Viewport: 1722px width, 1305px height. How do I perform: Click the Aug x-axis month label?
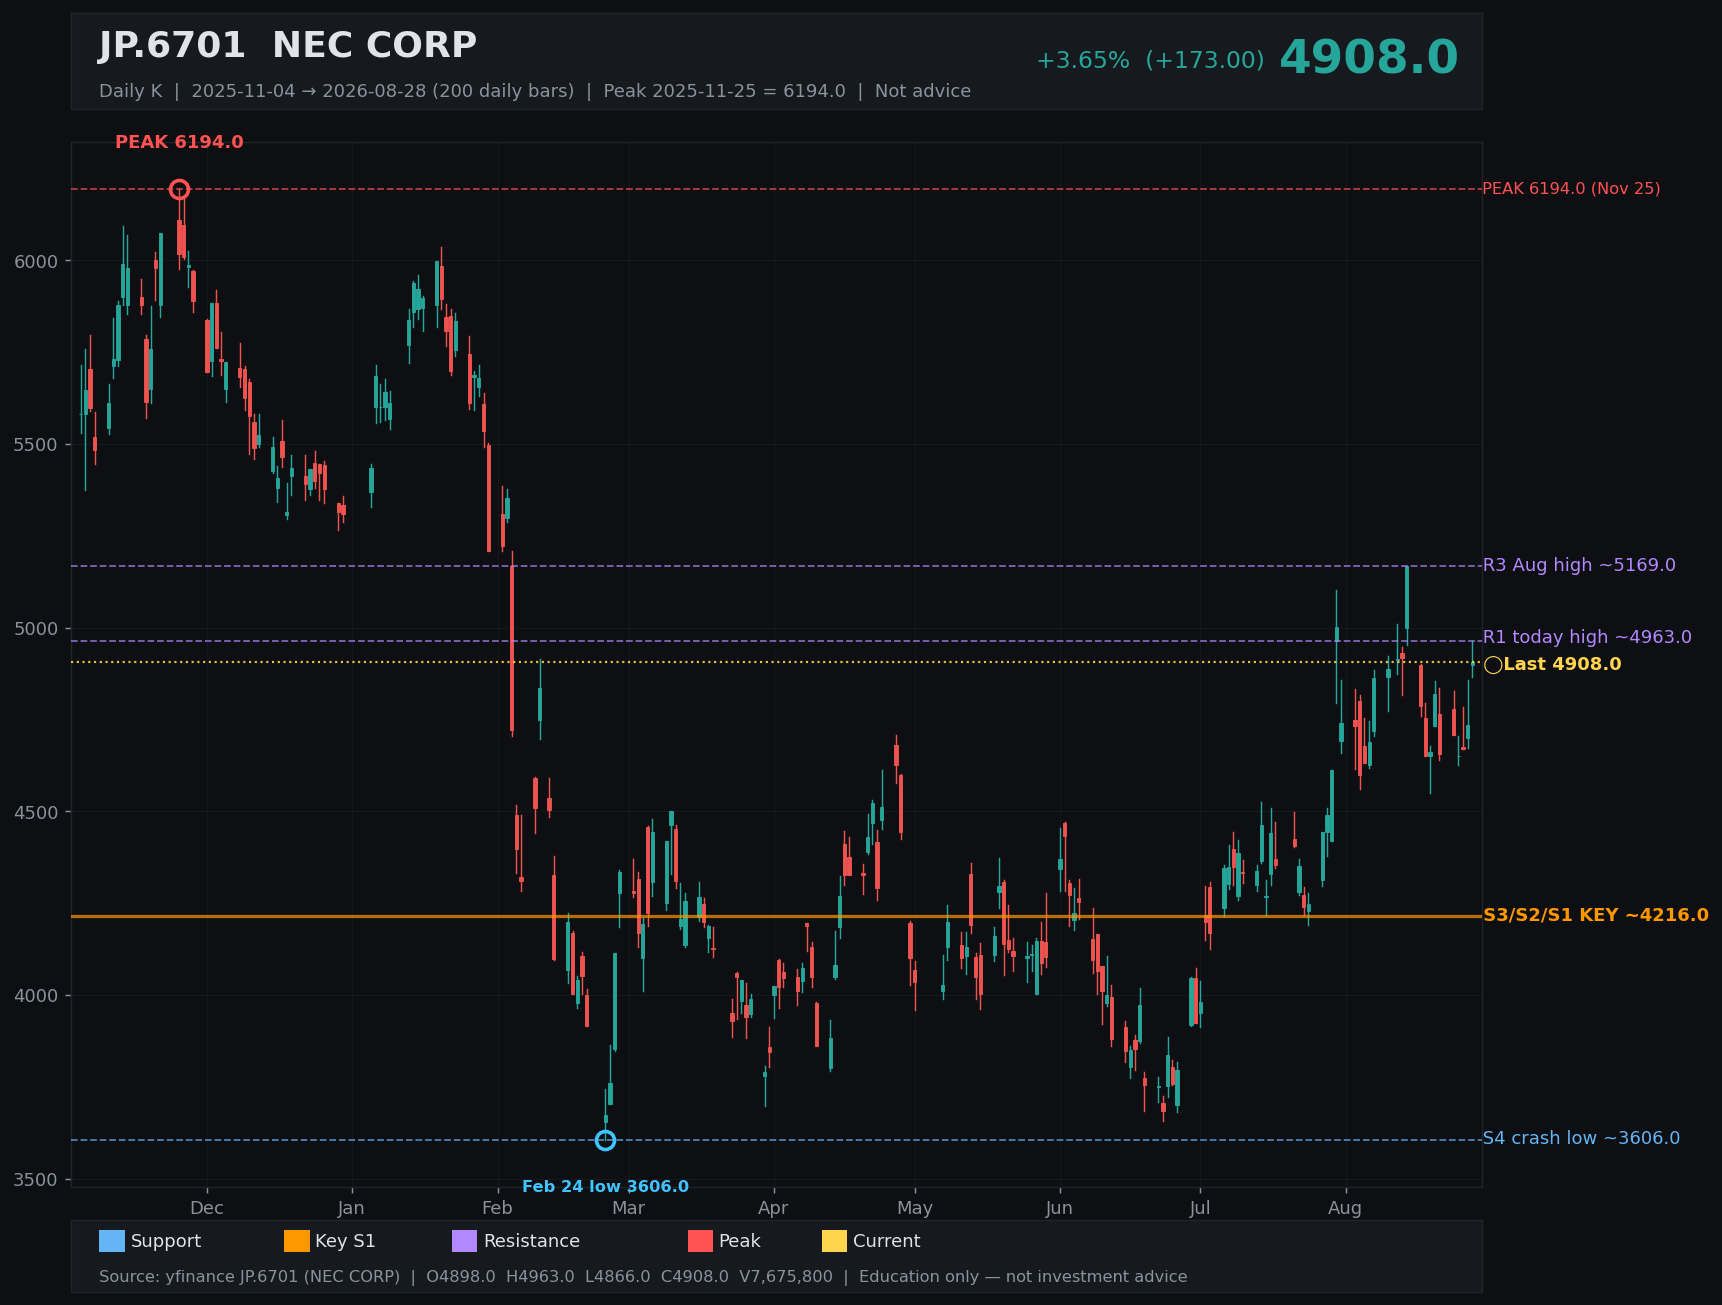[x=1345, y=1208]
